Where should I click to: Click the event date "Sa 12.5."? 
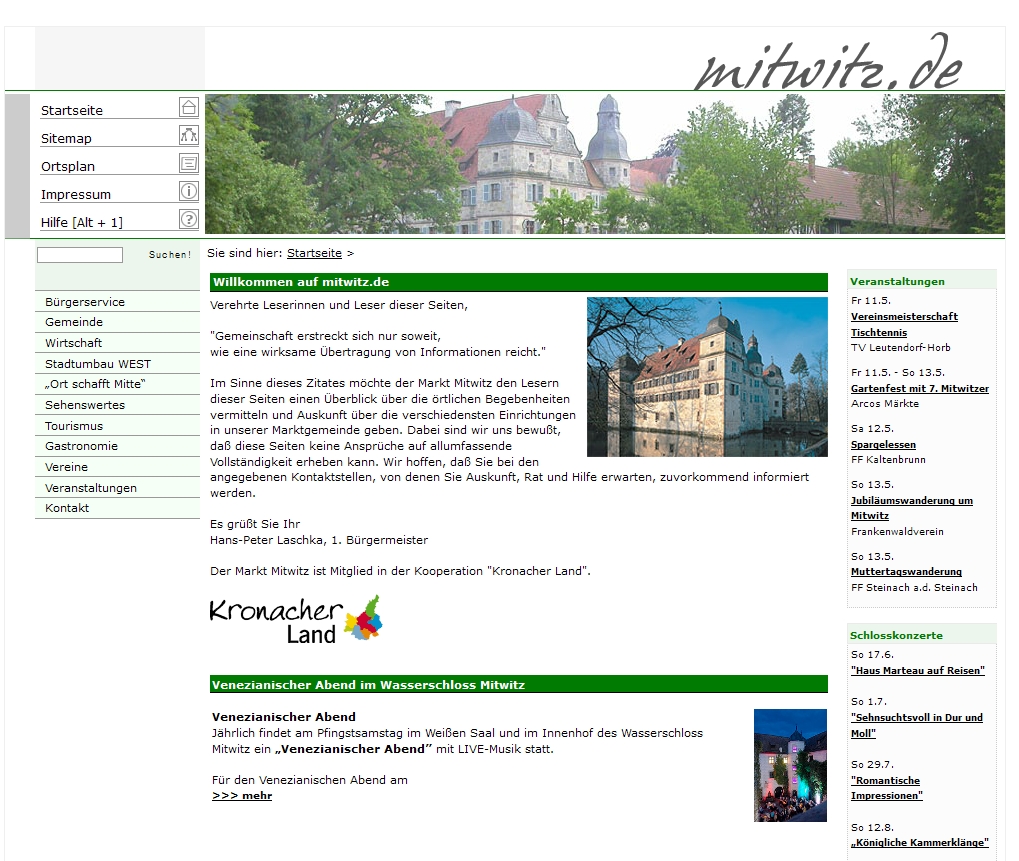coord(873,428)
